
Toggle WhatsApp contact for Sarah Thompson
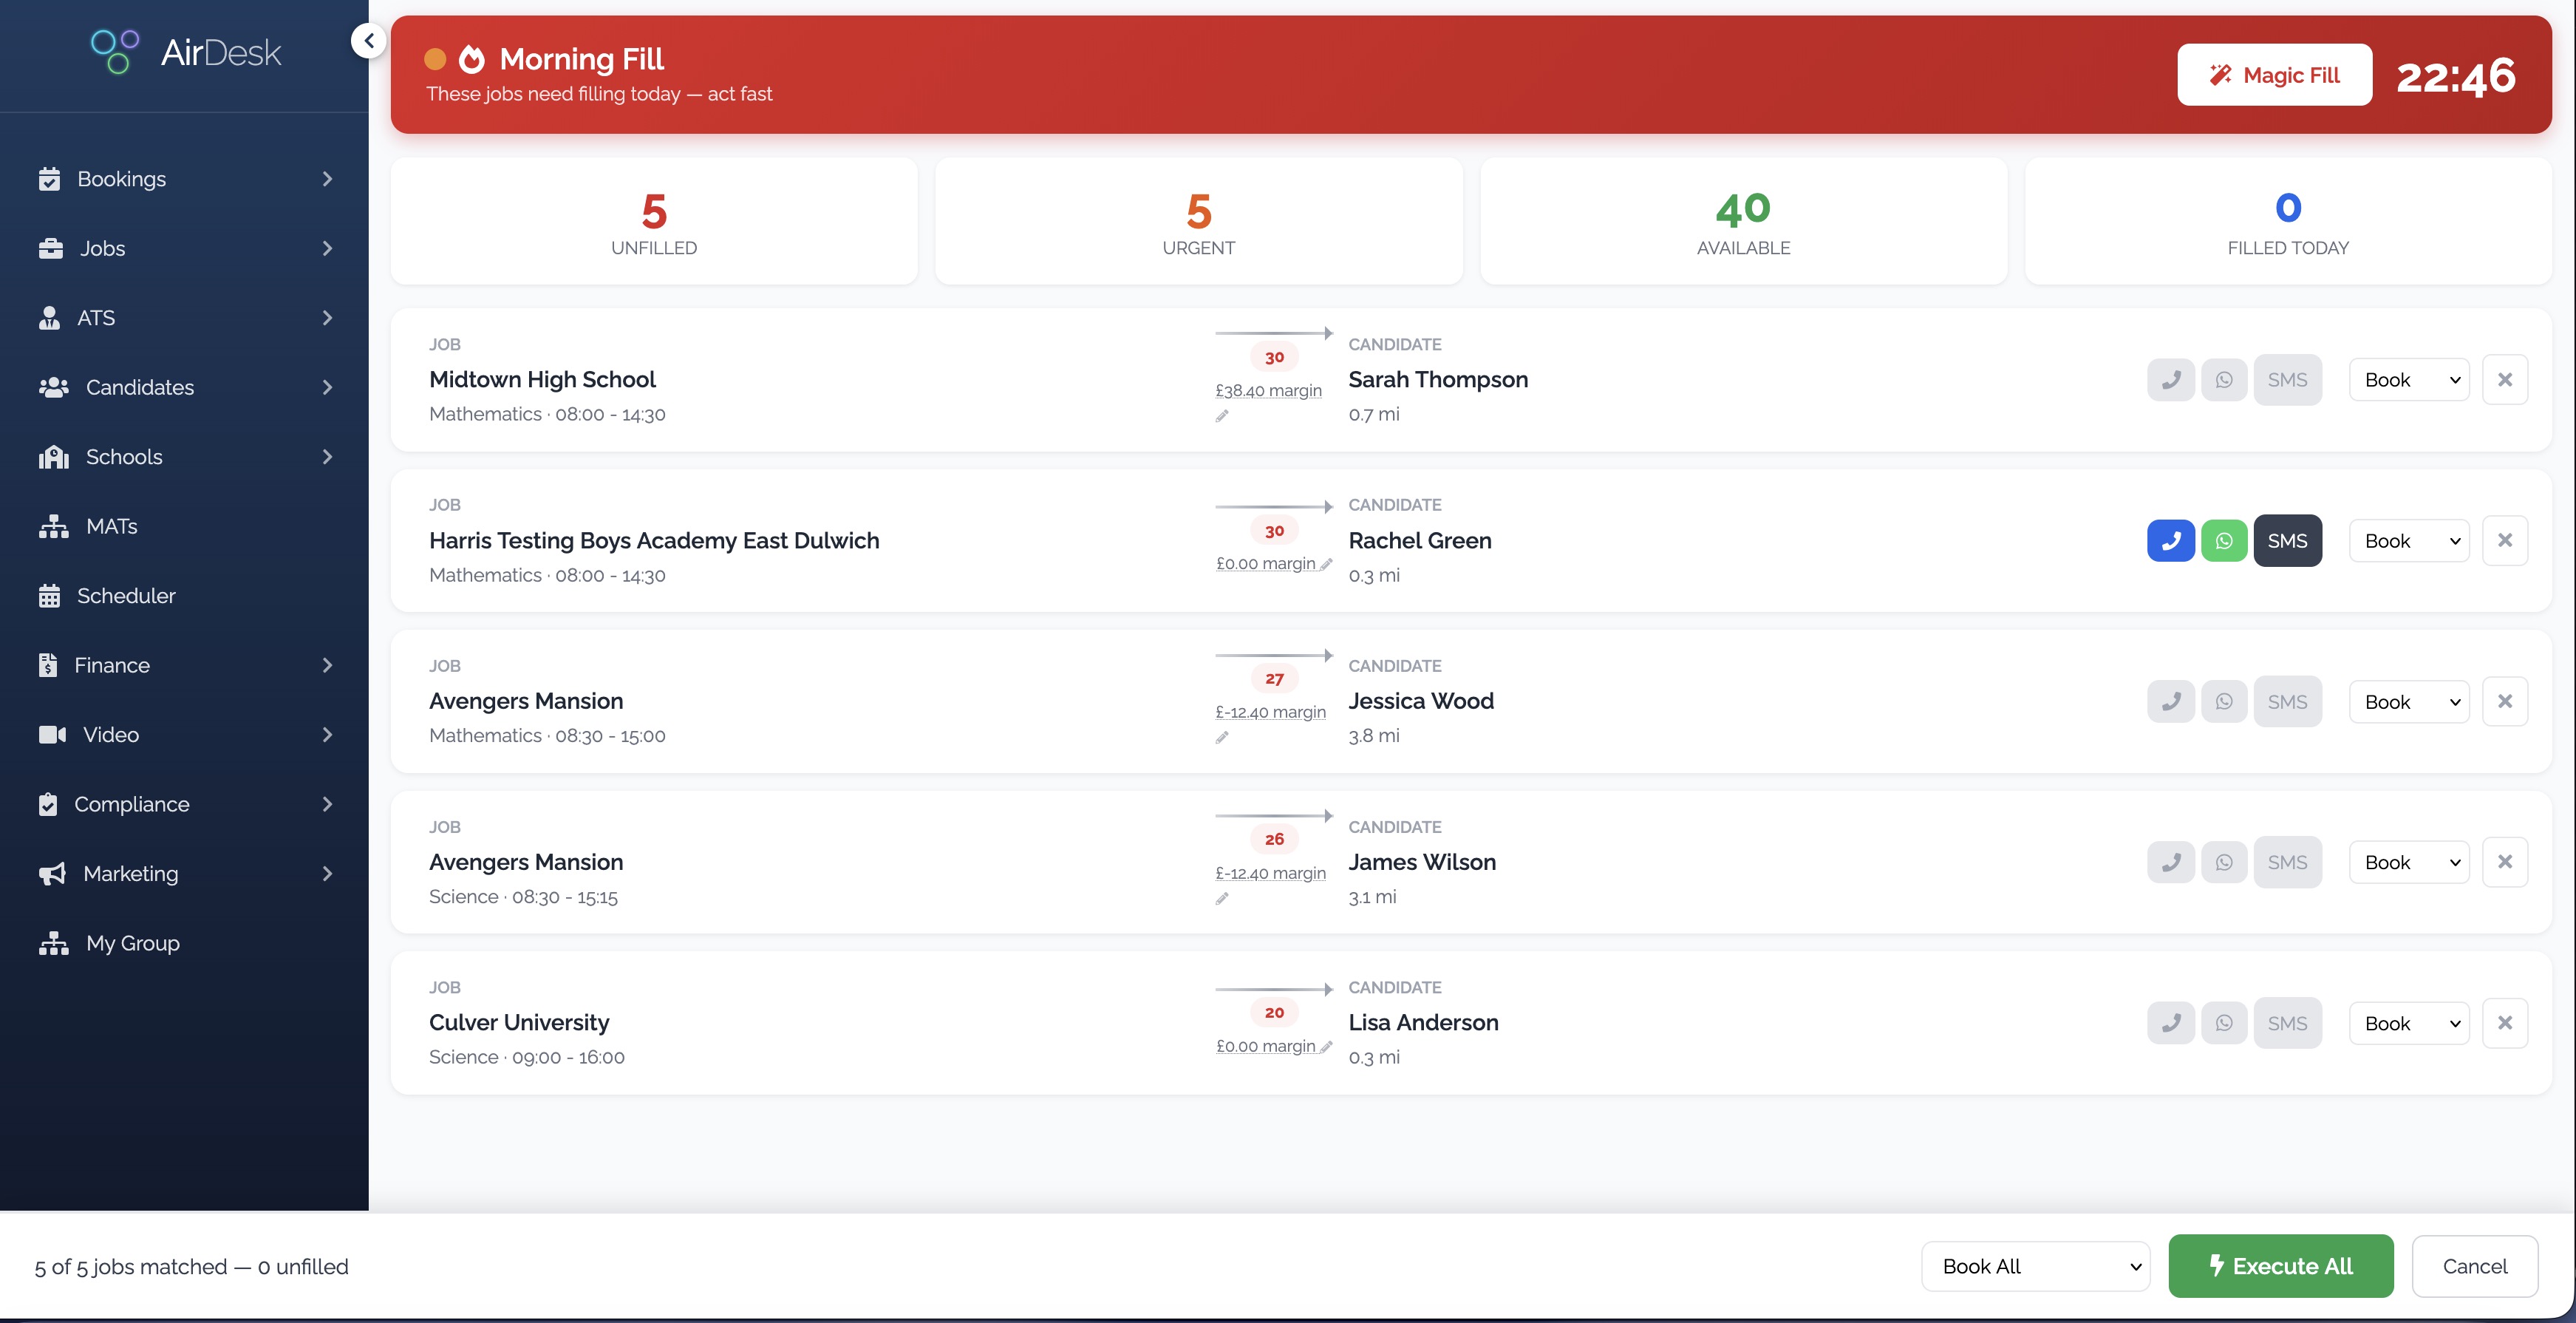(x=2225, y=379)
